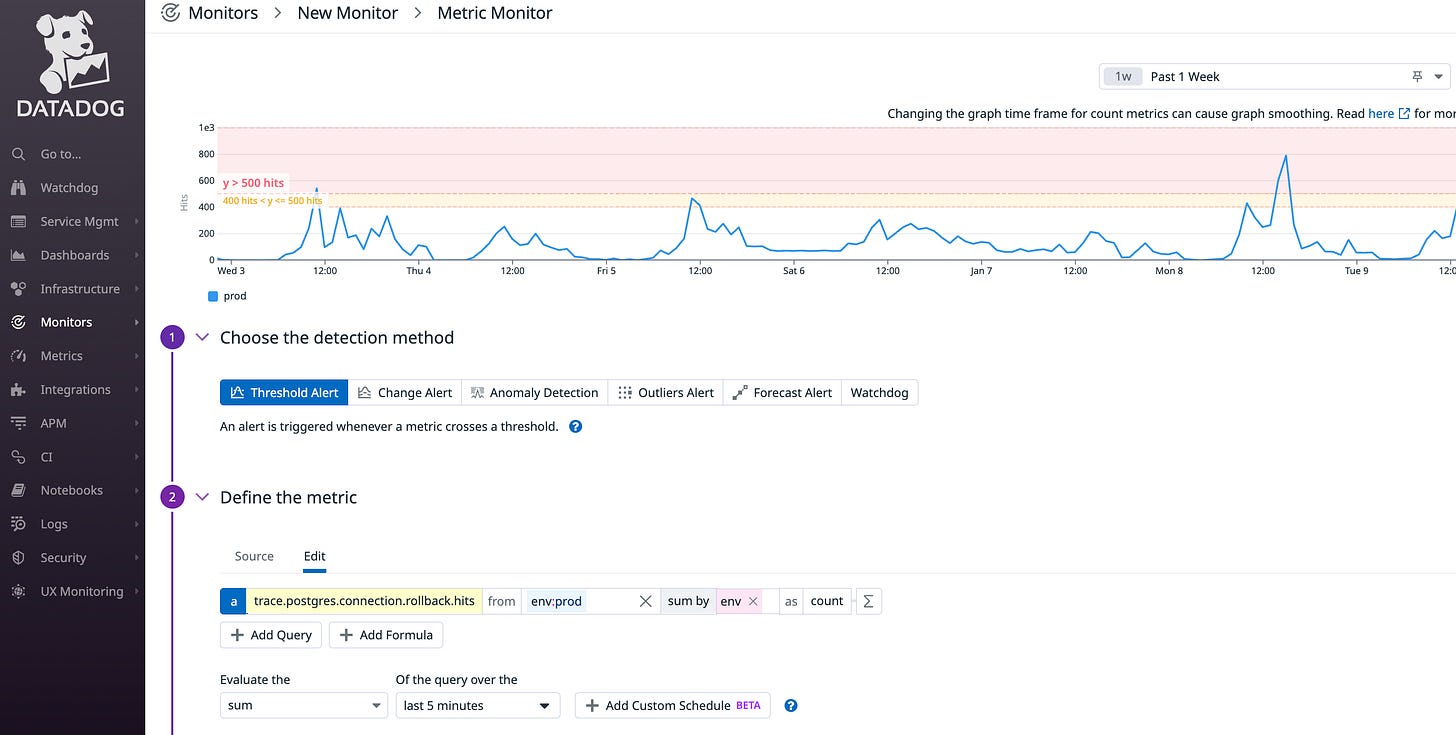Image resolution: width=1456 pixels, height=735 pixels.
Task: Open help icon next to Custom Schedule
Action: click(x=791, y=706)
